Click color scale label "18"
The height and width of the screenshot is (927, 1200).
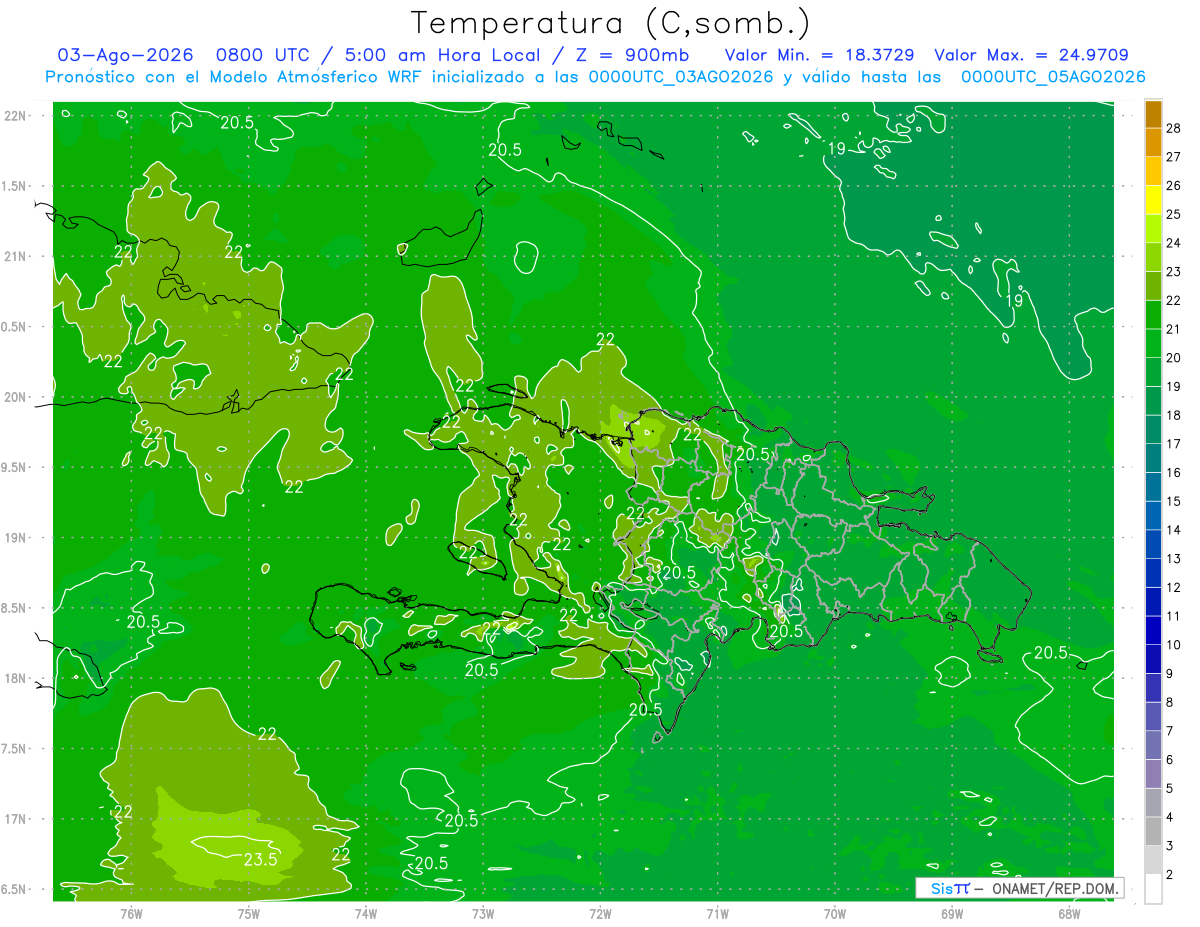click(1175, 415)
